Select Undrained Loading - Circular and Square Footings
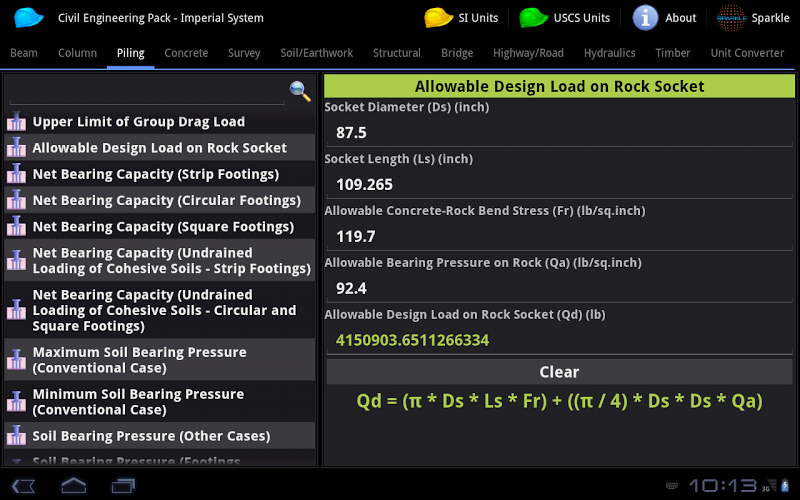 coord(159,310)
